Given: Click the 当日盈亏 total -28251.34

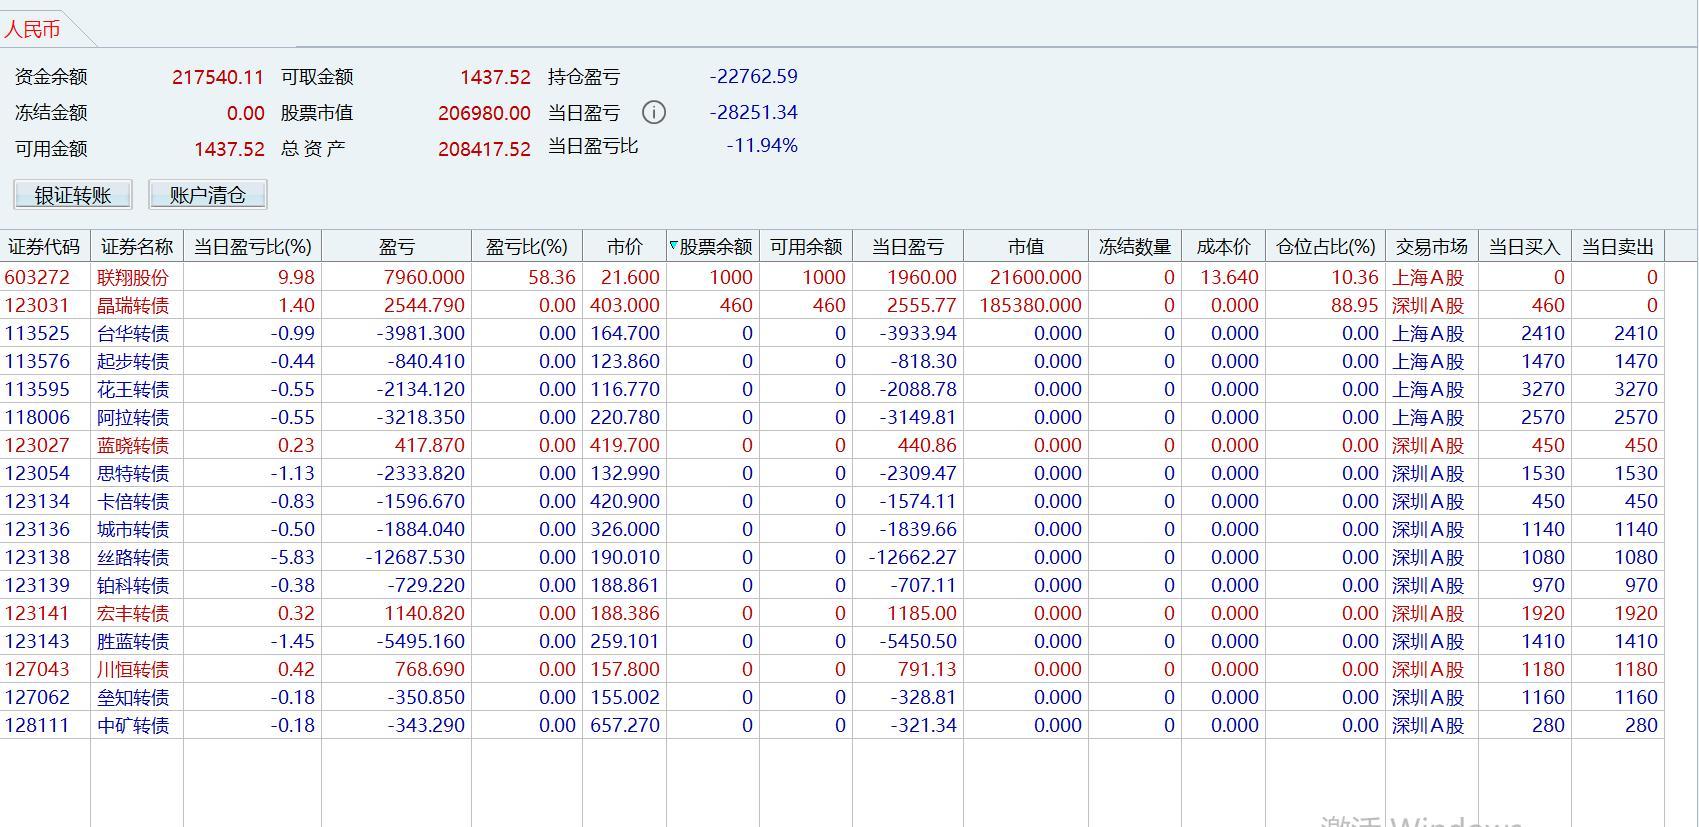Looking at the screenshot, I should tap(754, 112).
